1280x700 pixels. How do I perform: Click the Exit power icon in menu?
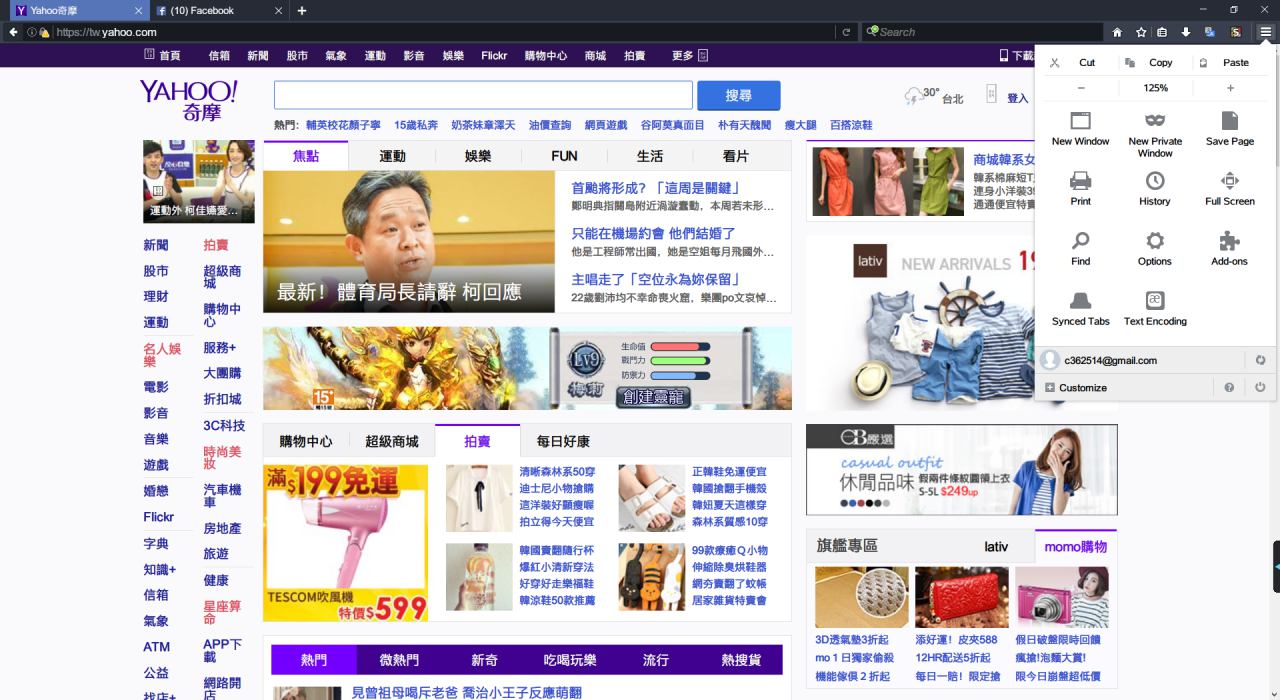[1260, 387]
